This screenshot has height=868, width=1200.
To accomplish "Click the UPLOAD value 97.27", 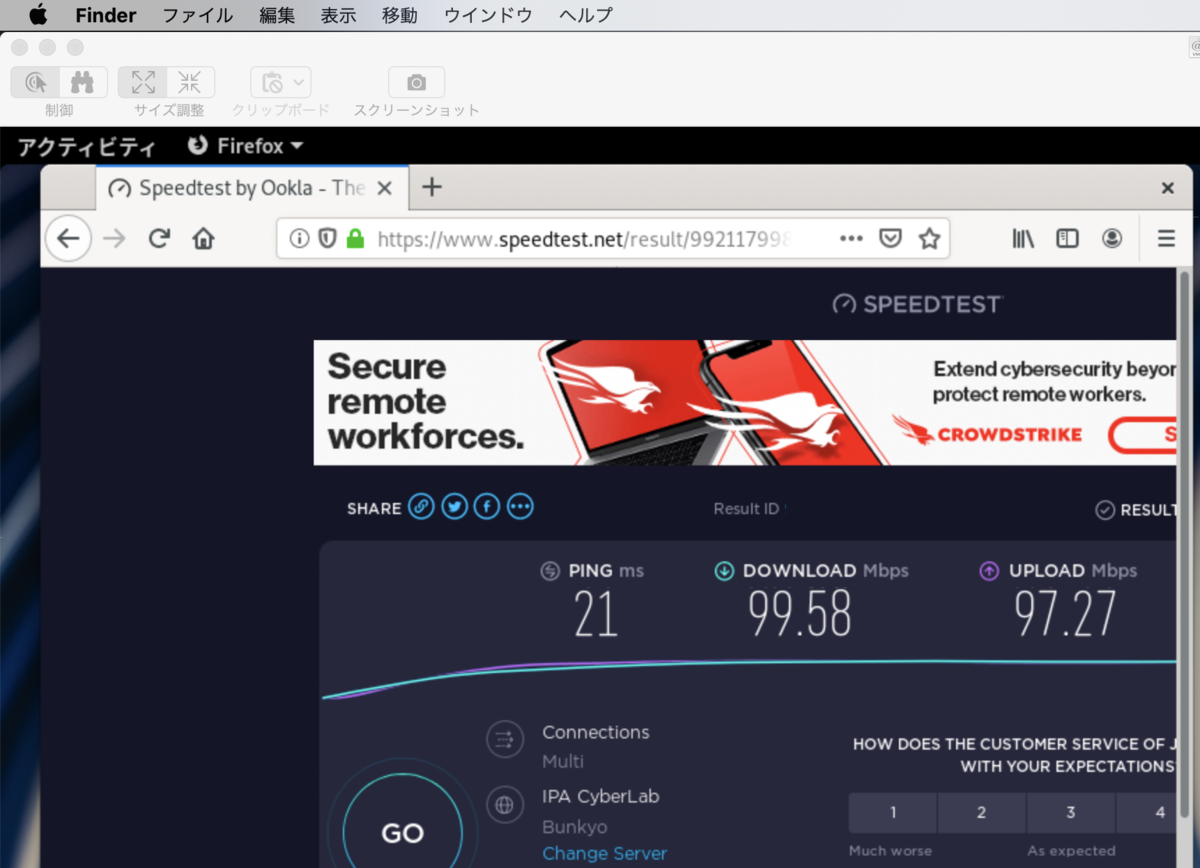I will (1065, 613).
